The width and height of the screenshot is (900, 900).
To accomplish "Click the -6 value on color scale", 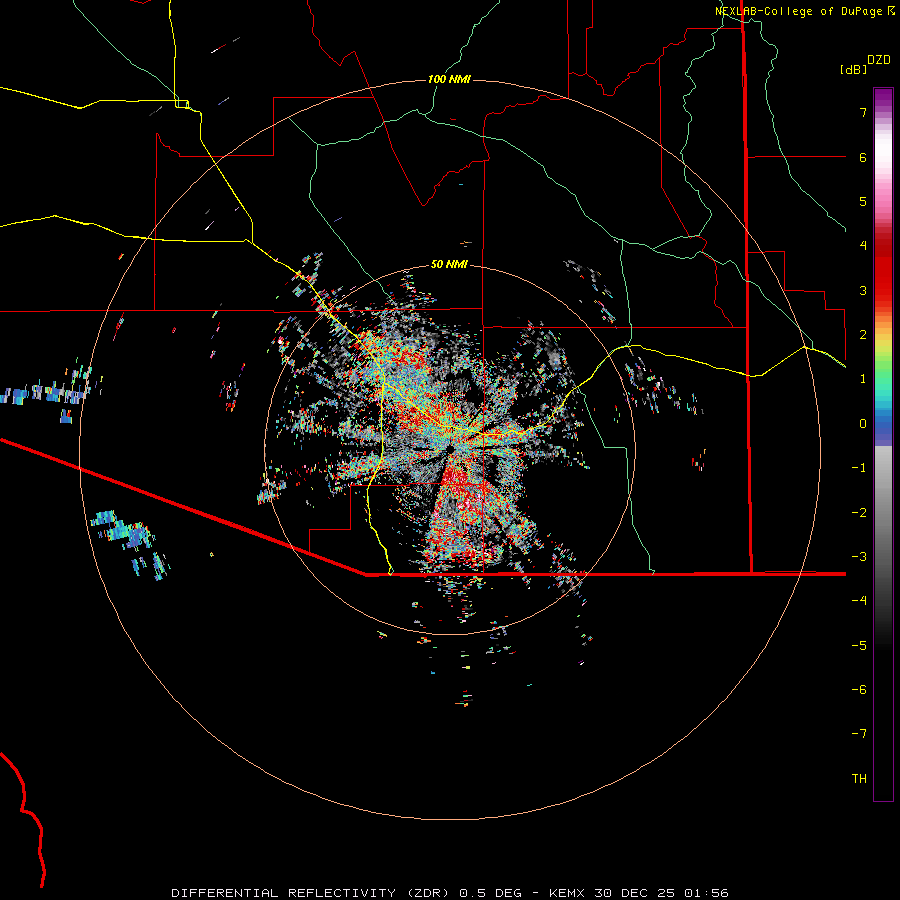I will (x=859, y=690).
